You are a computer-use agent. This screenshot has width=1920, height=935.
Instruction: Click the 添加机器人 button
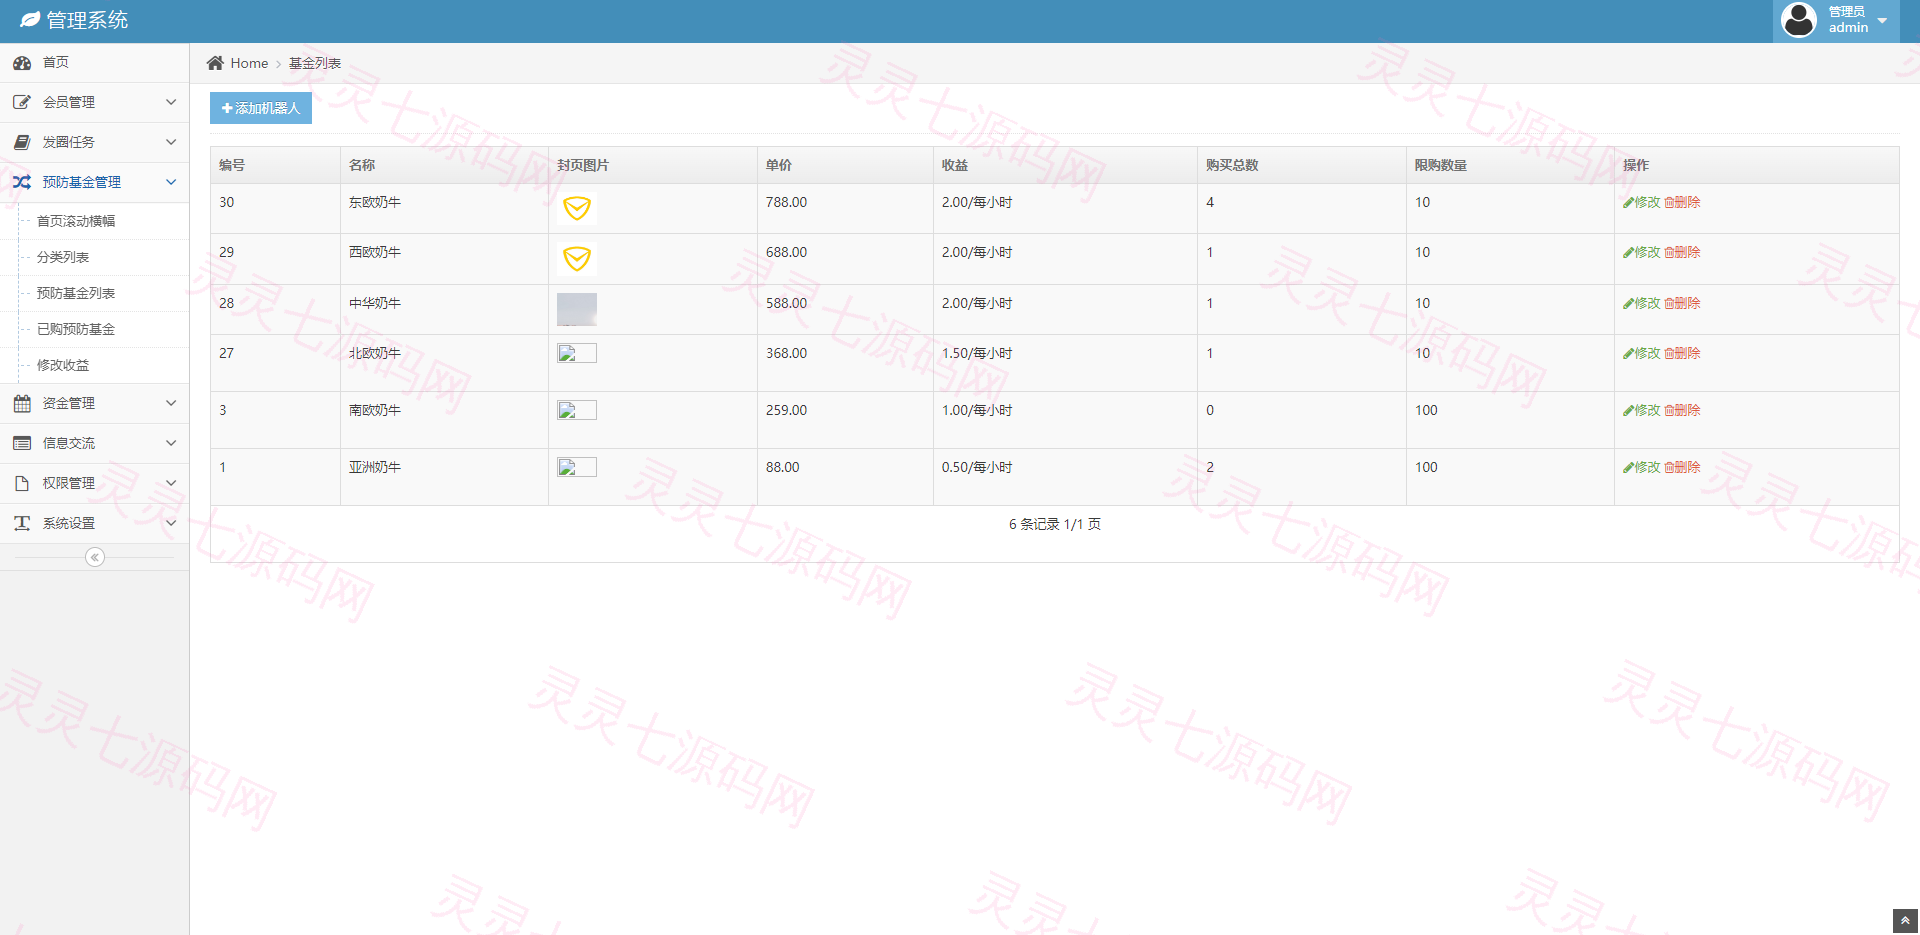tap(261, 108)
